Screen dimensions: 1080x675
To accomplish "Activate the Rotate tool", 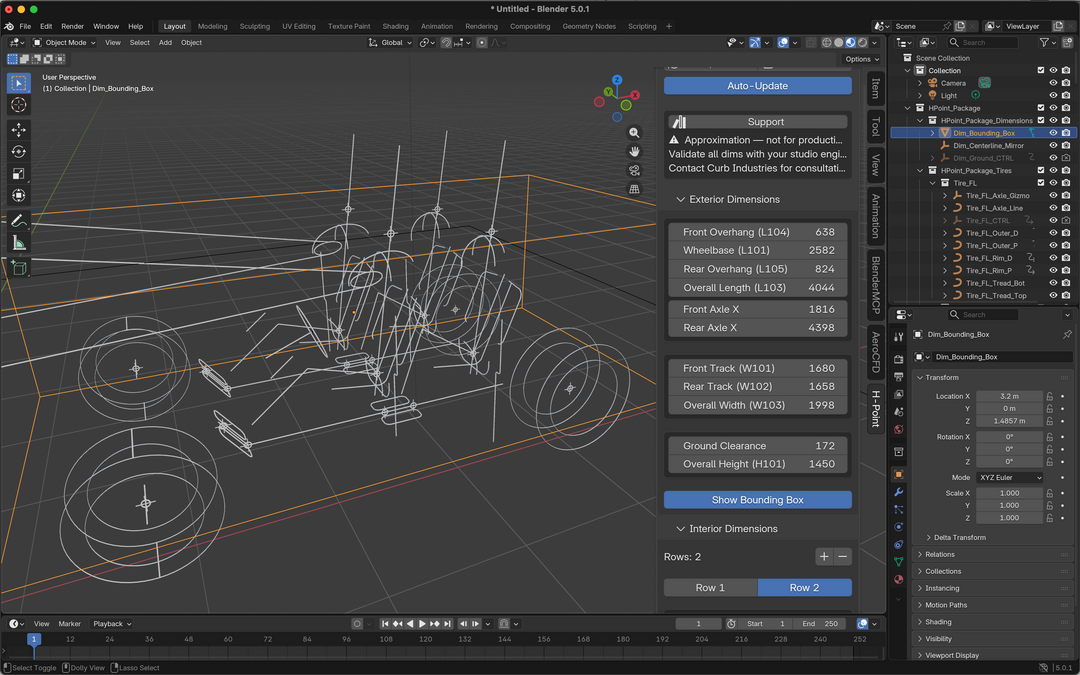I will pyautogui.click(x=19, y=152).
